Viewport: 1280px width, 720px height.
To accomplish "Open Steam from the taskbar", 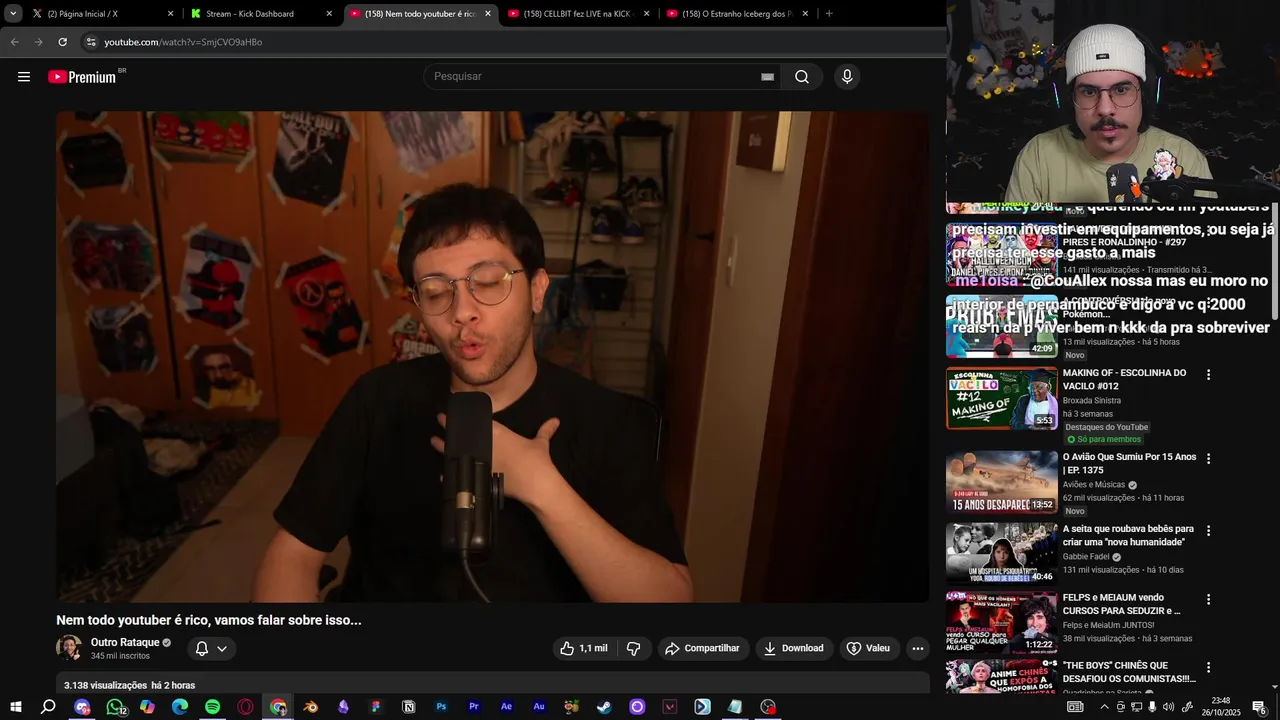I will tap(604, 707).
